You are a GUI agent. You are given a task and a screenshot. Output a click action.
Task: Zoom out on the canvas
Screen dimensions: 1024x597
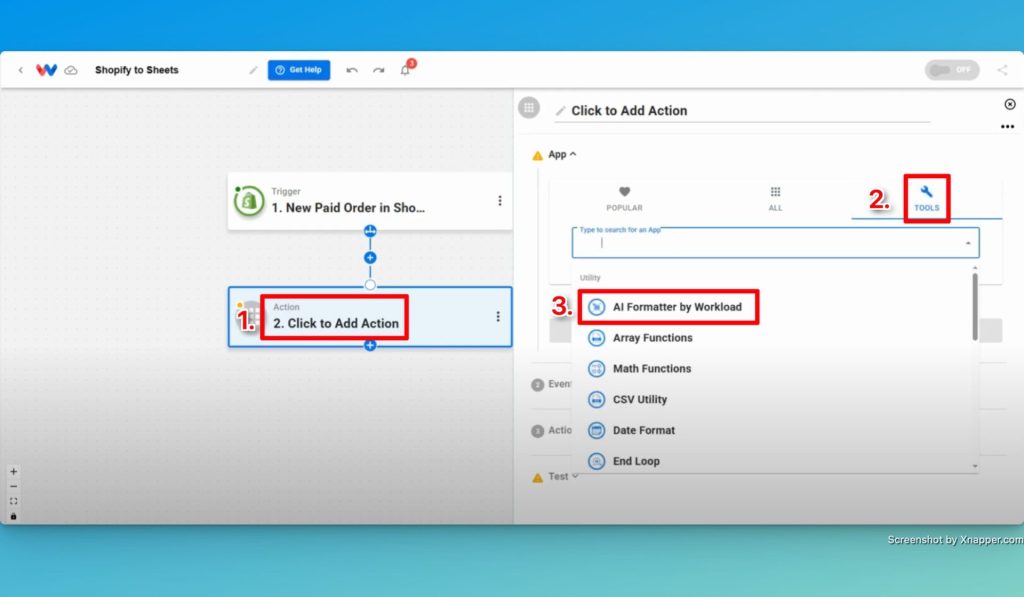13,487
